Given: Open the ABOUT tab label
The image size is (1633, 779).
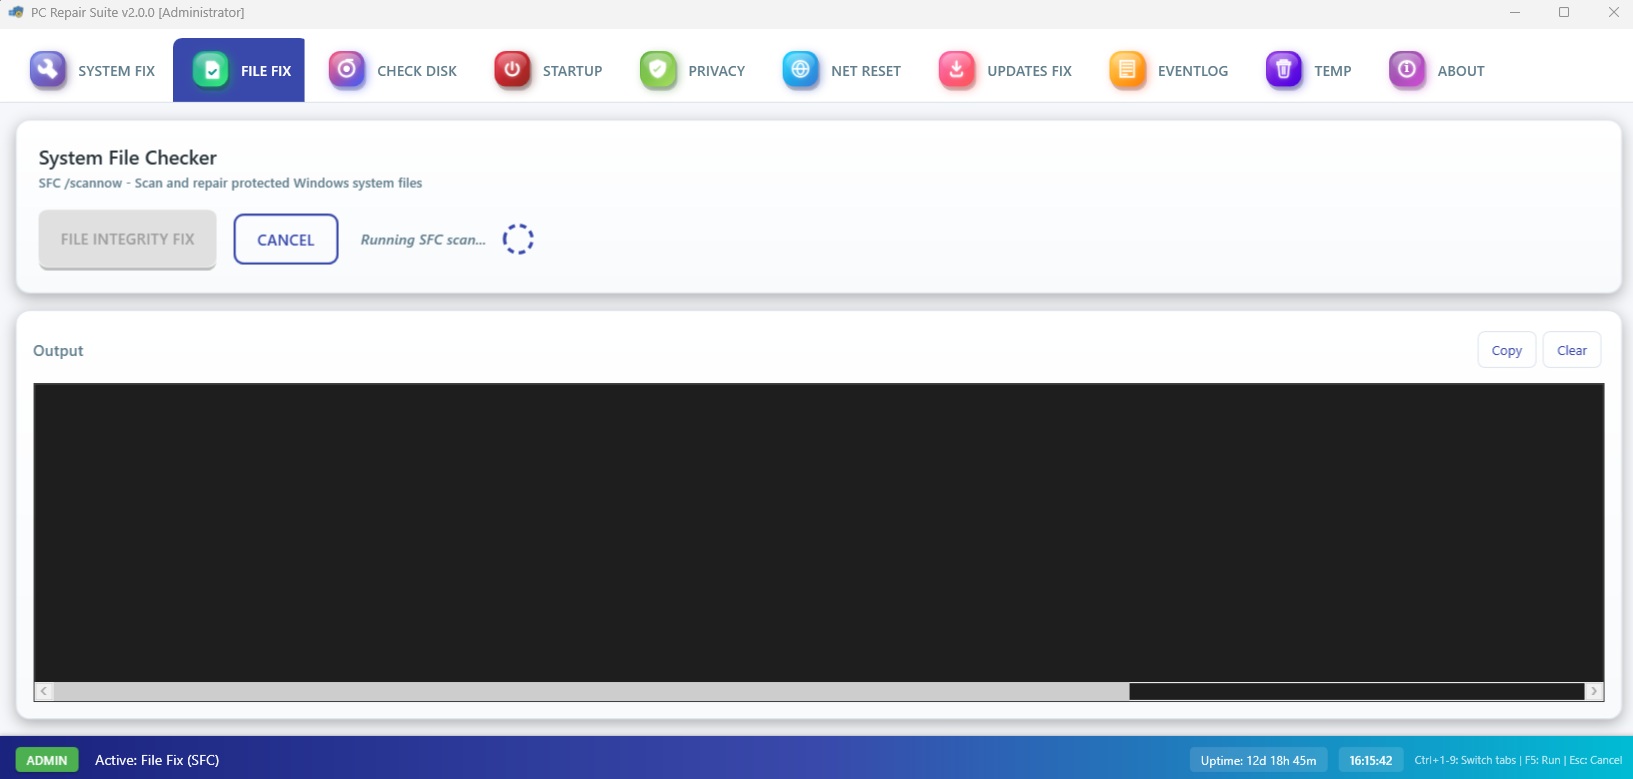Looking at the screenshot, I should [x=1461, y=71].
